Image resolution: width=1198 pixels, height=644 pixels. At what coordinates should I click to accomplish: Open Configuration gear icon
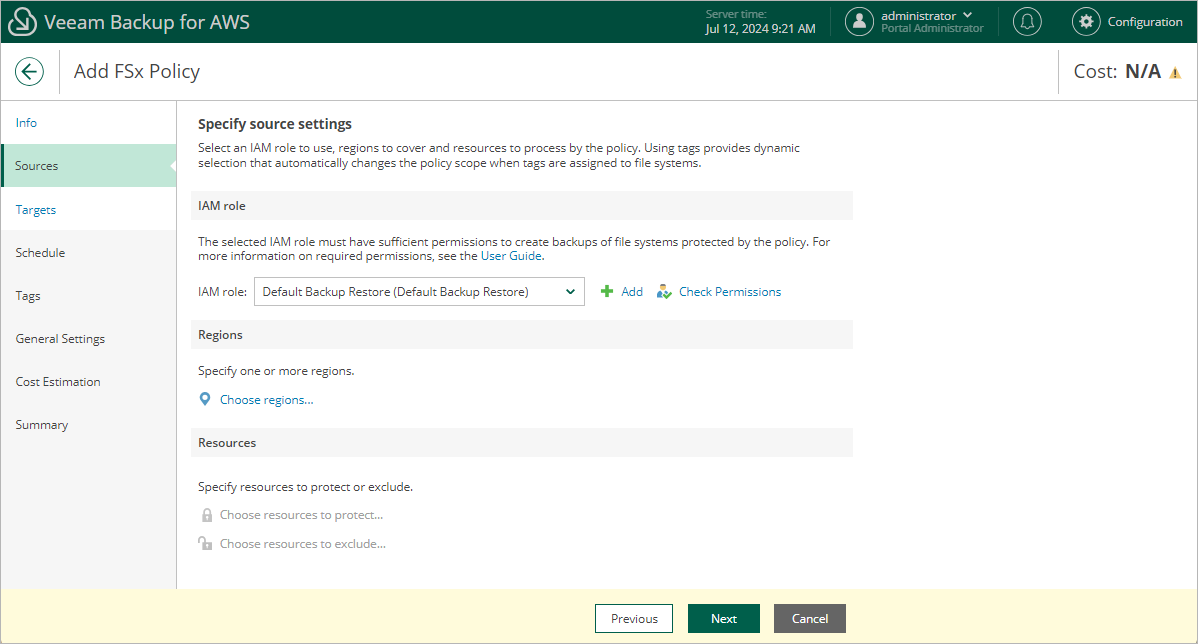(1086, 22)
